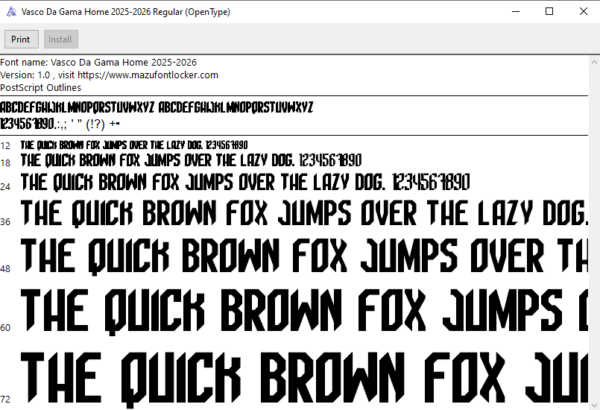The width and height of the screenshot is (600, 410).
Task: Click the Font name line of text
Action: point(98,62)
